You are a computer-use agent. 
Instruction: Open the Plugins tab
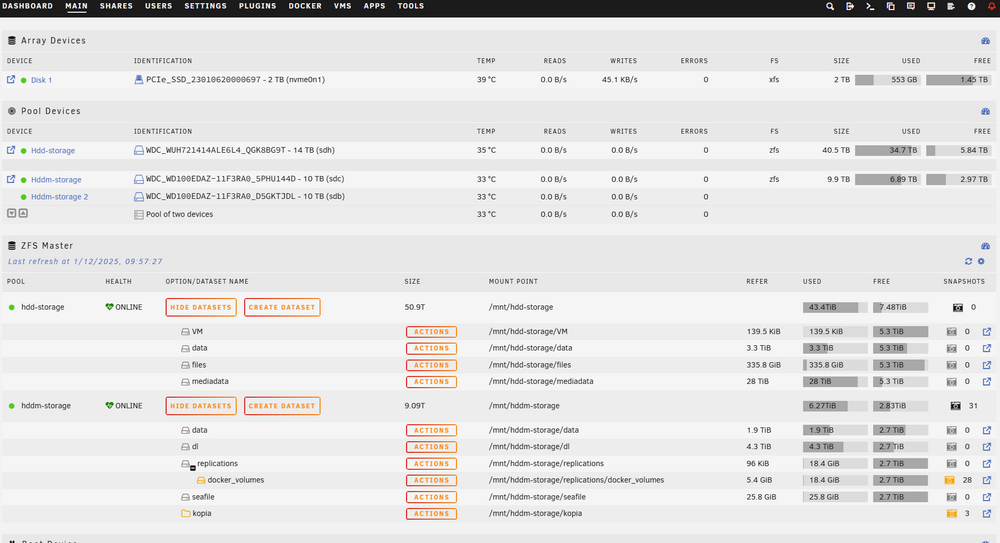pyautogui.click(x=258, y=6)
